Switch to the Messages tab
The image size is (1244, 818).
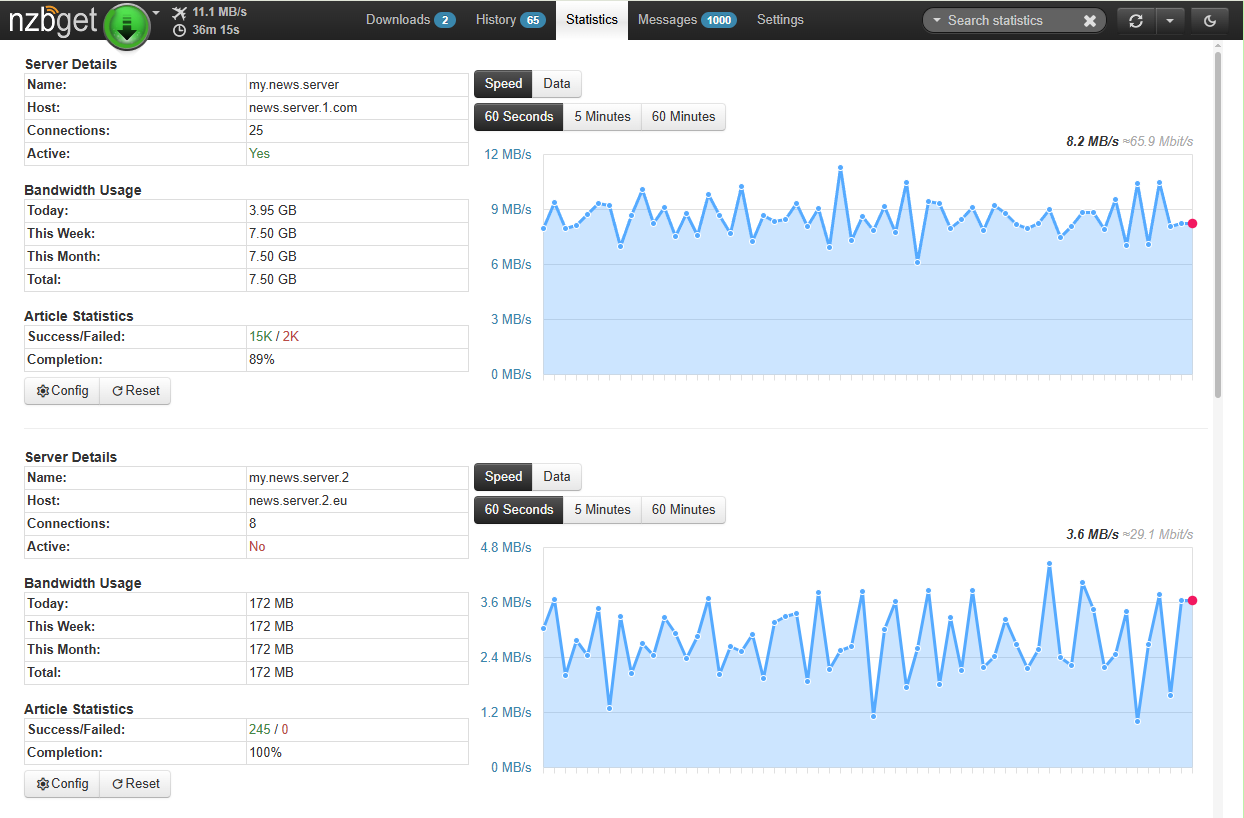(686, 20)
